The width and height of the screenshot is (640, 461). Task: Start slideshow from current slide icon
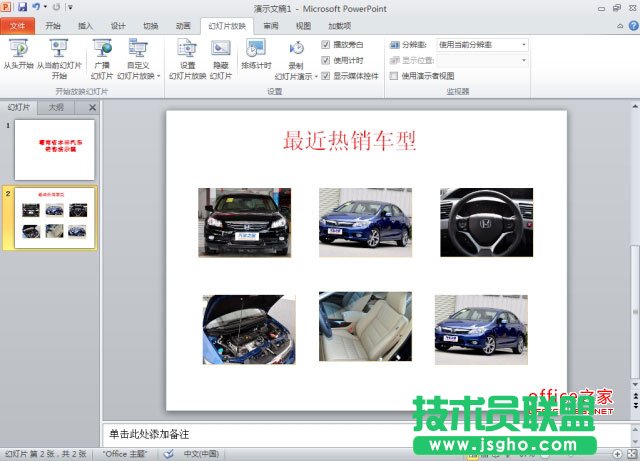click(59, 48)
